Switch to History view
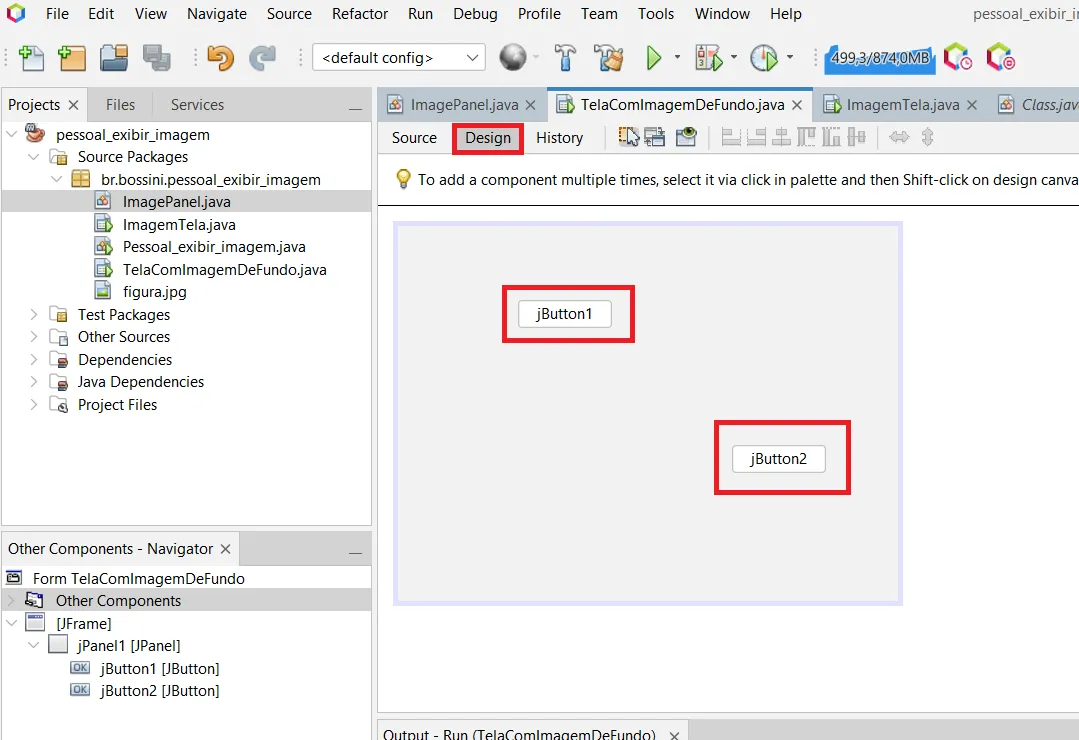 pos(559,138)
